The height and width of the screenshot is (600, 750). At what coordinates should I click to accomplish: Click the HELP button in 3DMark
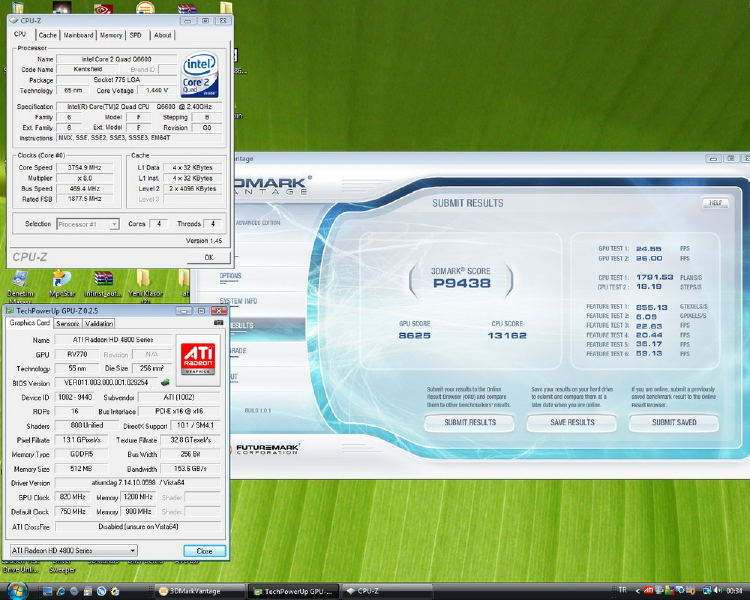tap(715, 203)
